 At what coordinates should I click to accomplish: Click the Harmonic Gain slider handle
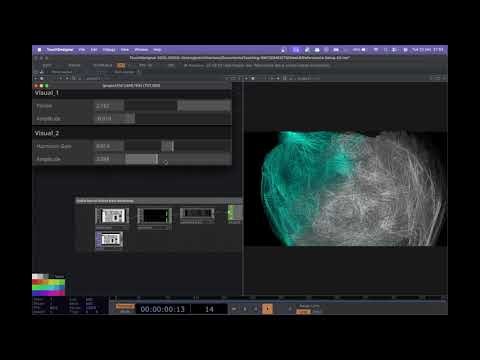click(167, 146)
